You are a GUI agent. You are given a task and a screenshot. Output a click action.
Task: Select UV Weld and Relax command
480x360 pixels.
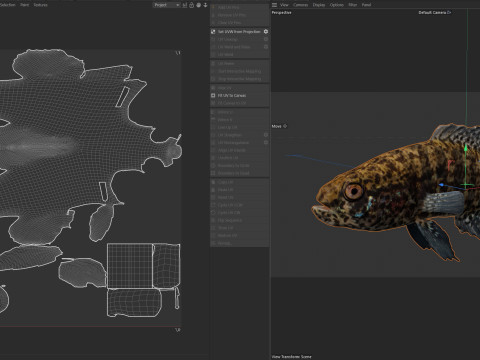[x=237, y=47]
